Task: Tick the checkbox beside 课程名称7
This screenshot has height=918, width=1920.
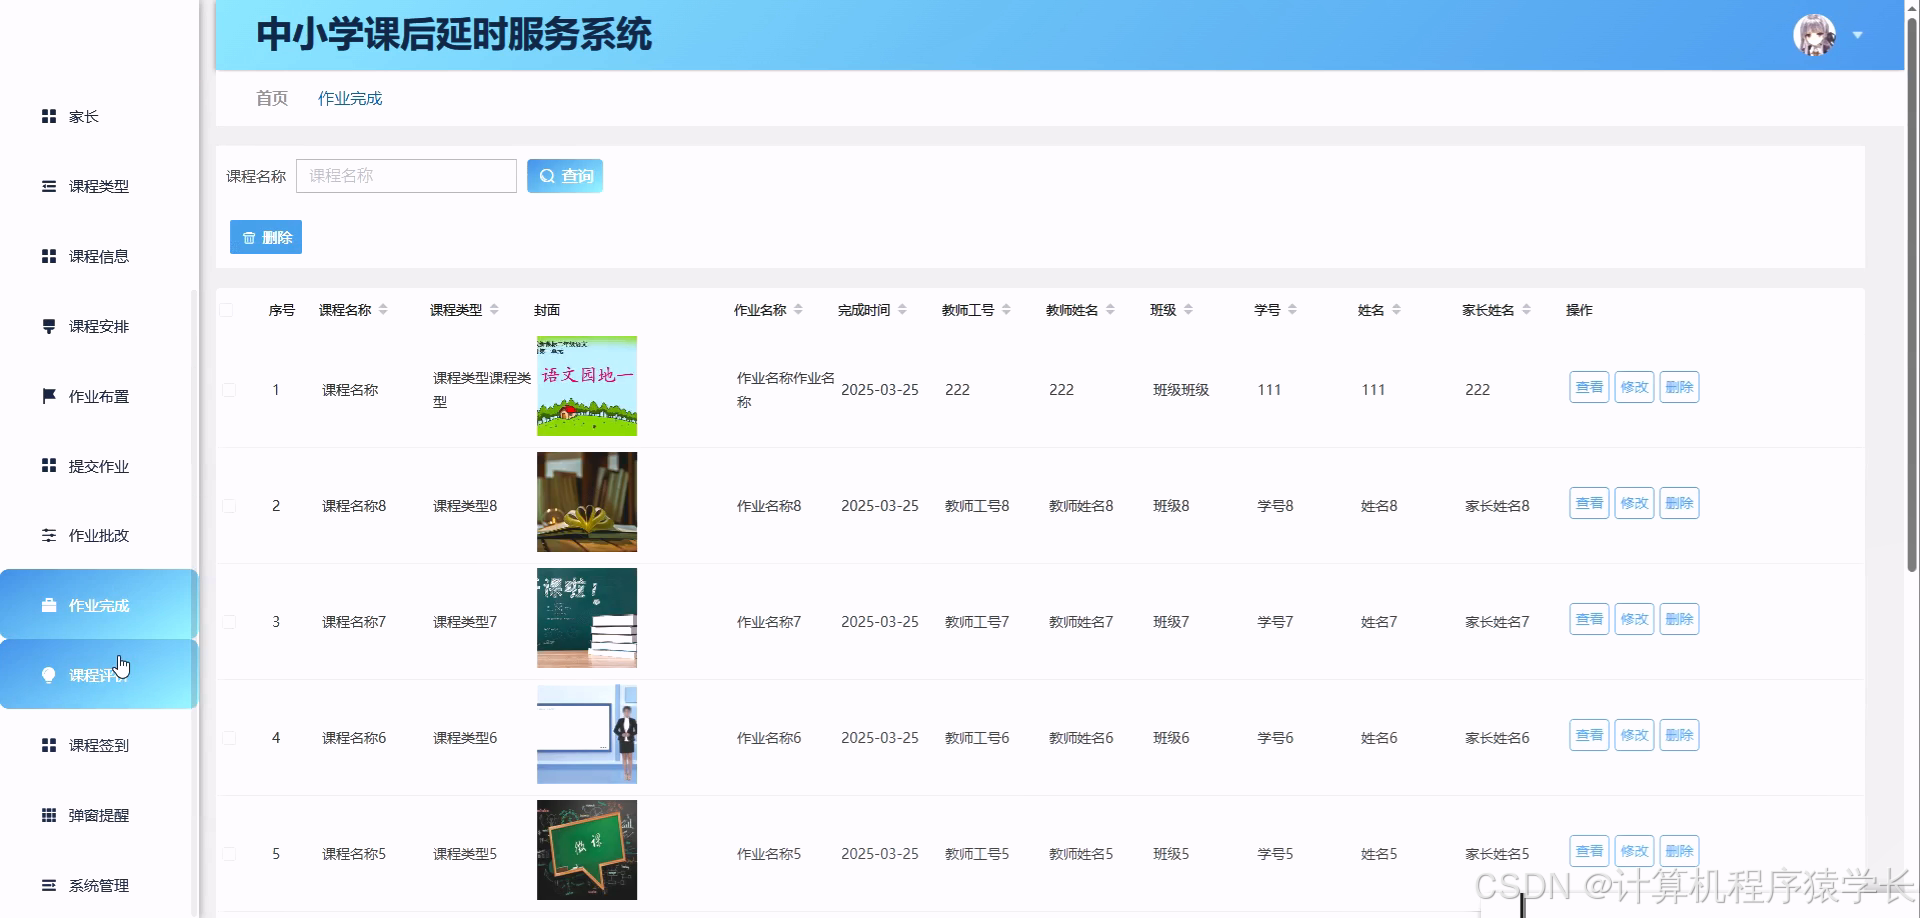Action: [228, 621]
